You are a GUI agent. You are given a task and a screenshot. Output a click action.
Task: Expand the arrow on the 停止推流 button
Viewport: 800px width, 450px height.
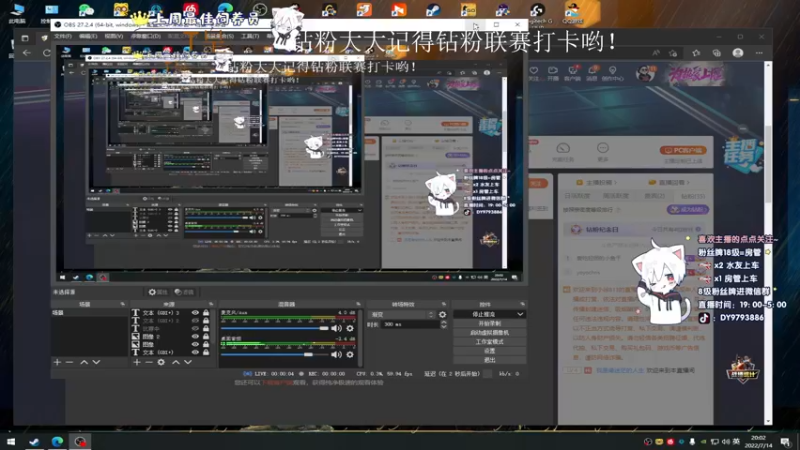coord(520,314)
